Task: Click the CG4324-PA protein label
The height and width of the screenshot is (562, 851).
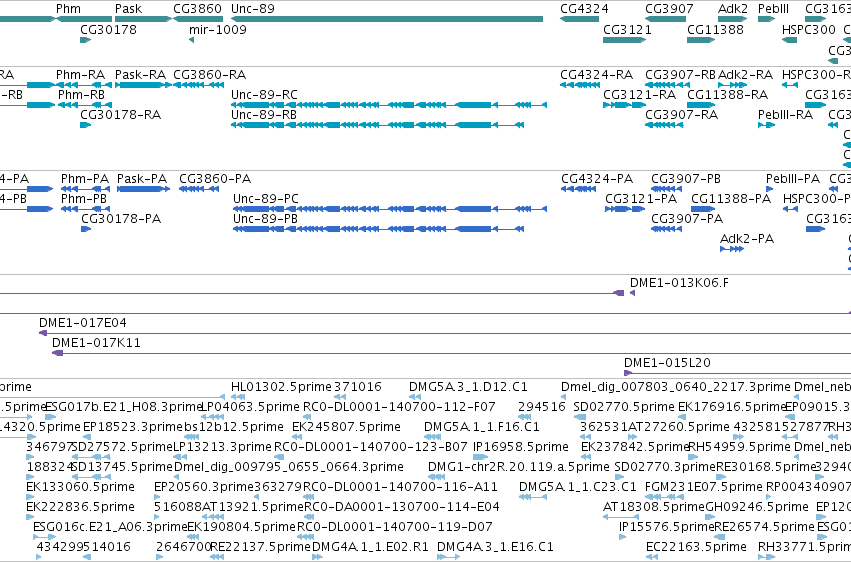Action: 597,178
